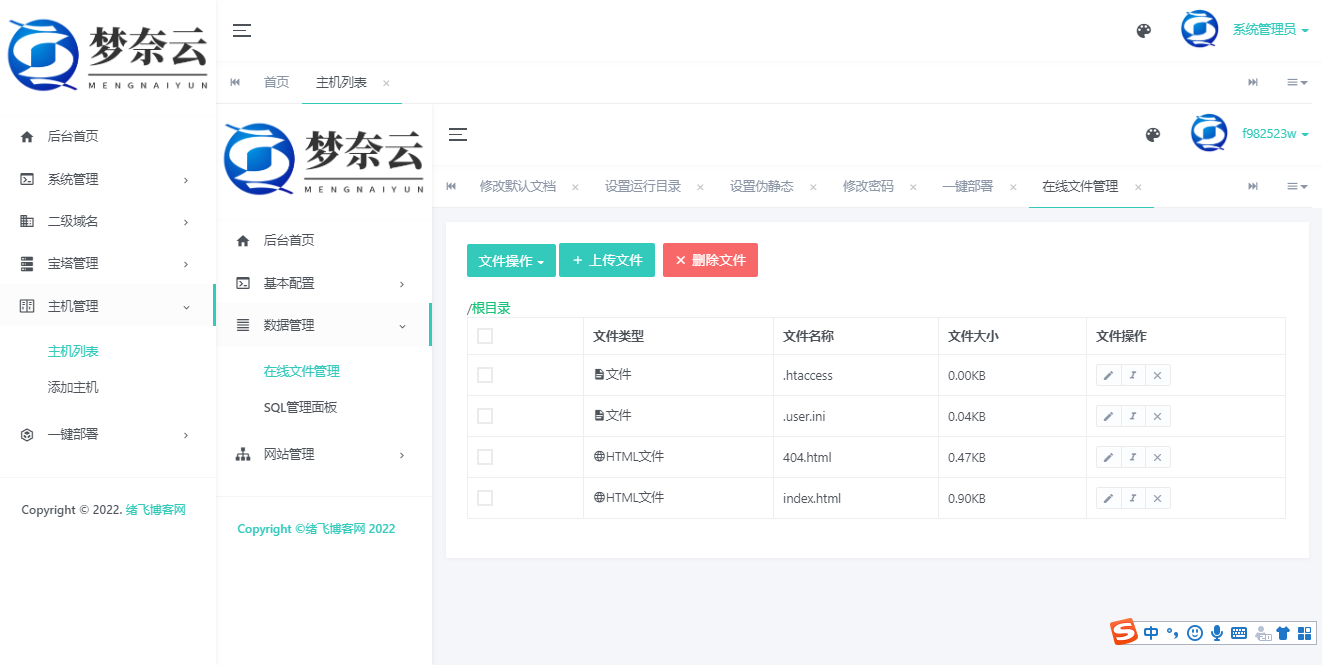Image resolution: width=1322 pixels, height=665 pixels.
Task: Select the index.html row checkbox
Action: pos(485,498)
